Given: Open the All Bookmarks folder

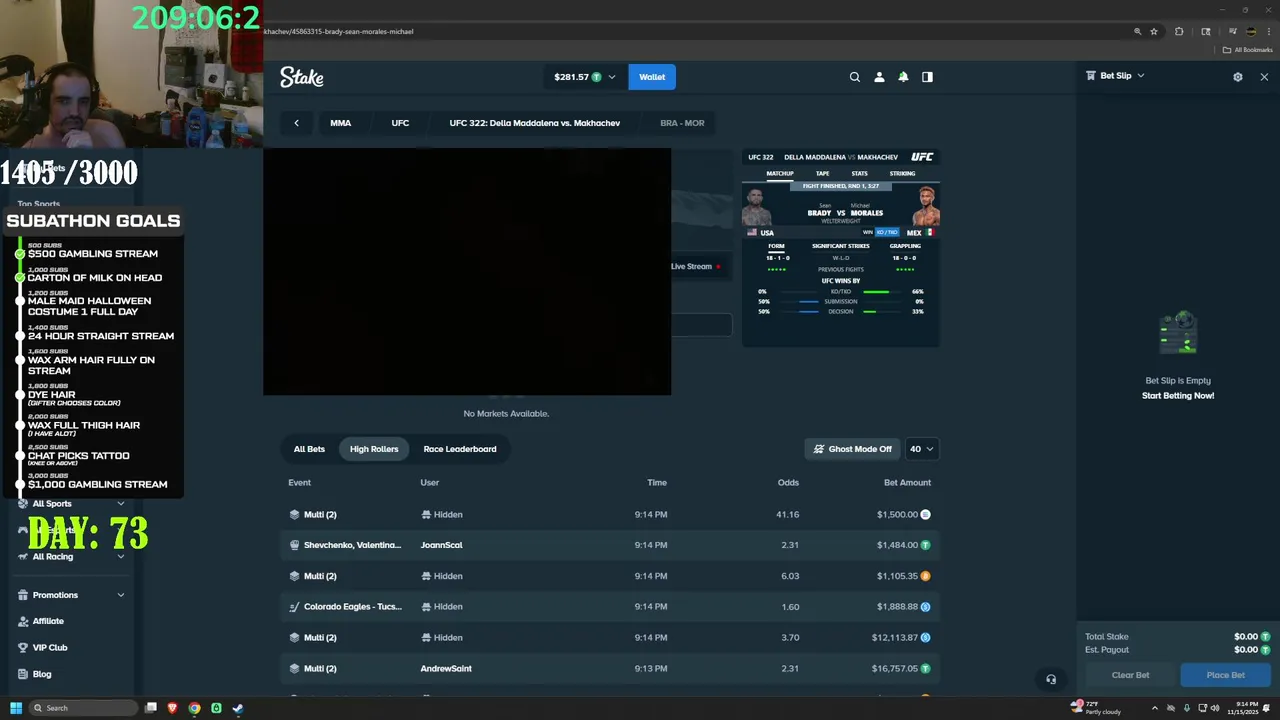Looking at the screenshot, I should click(x=1249, y=50).
